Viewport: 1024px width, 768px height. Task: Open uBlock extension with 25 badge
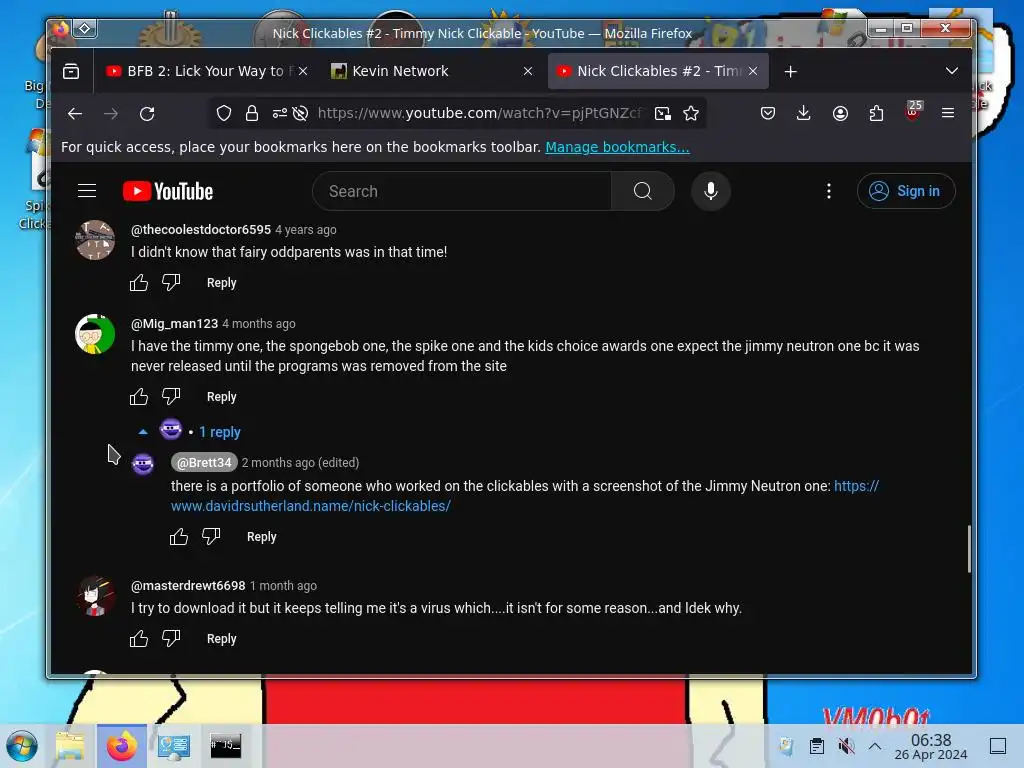(913, 111)
